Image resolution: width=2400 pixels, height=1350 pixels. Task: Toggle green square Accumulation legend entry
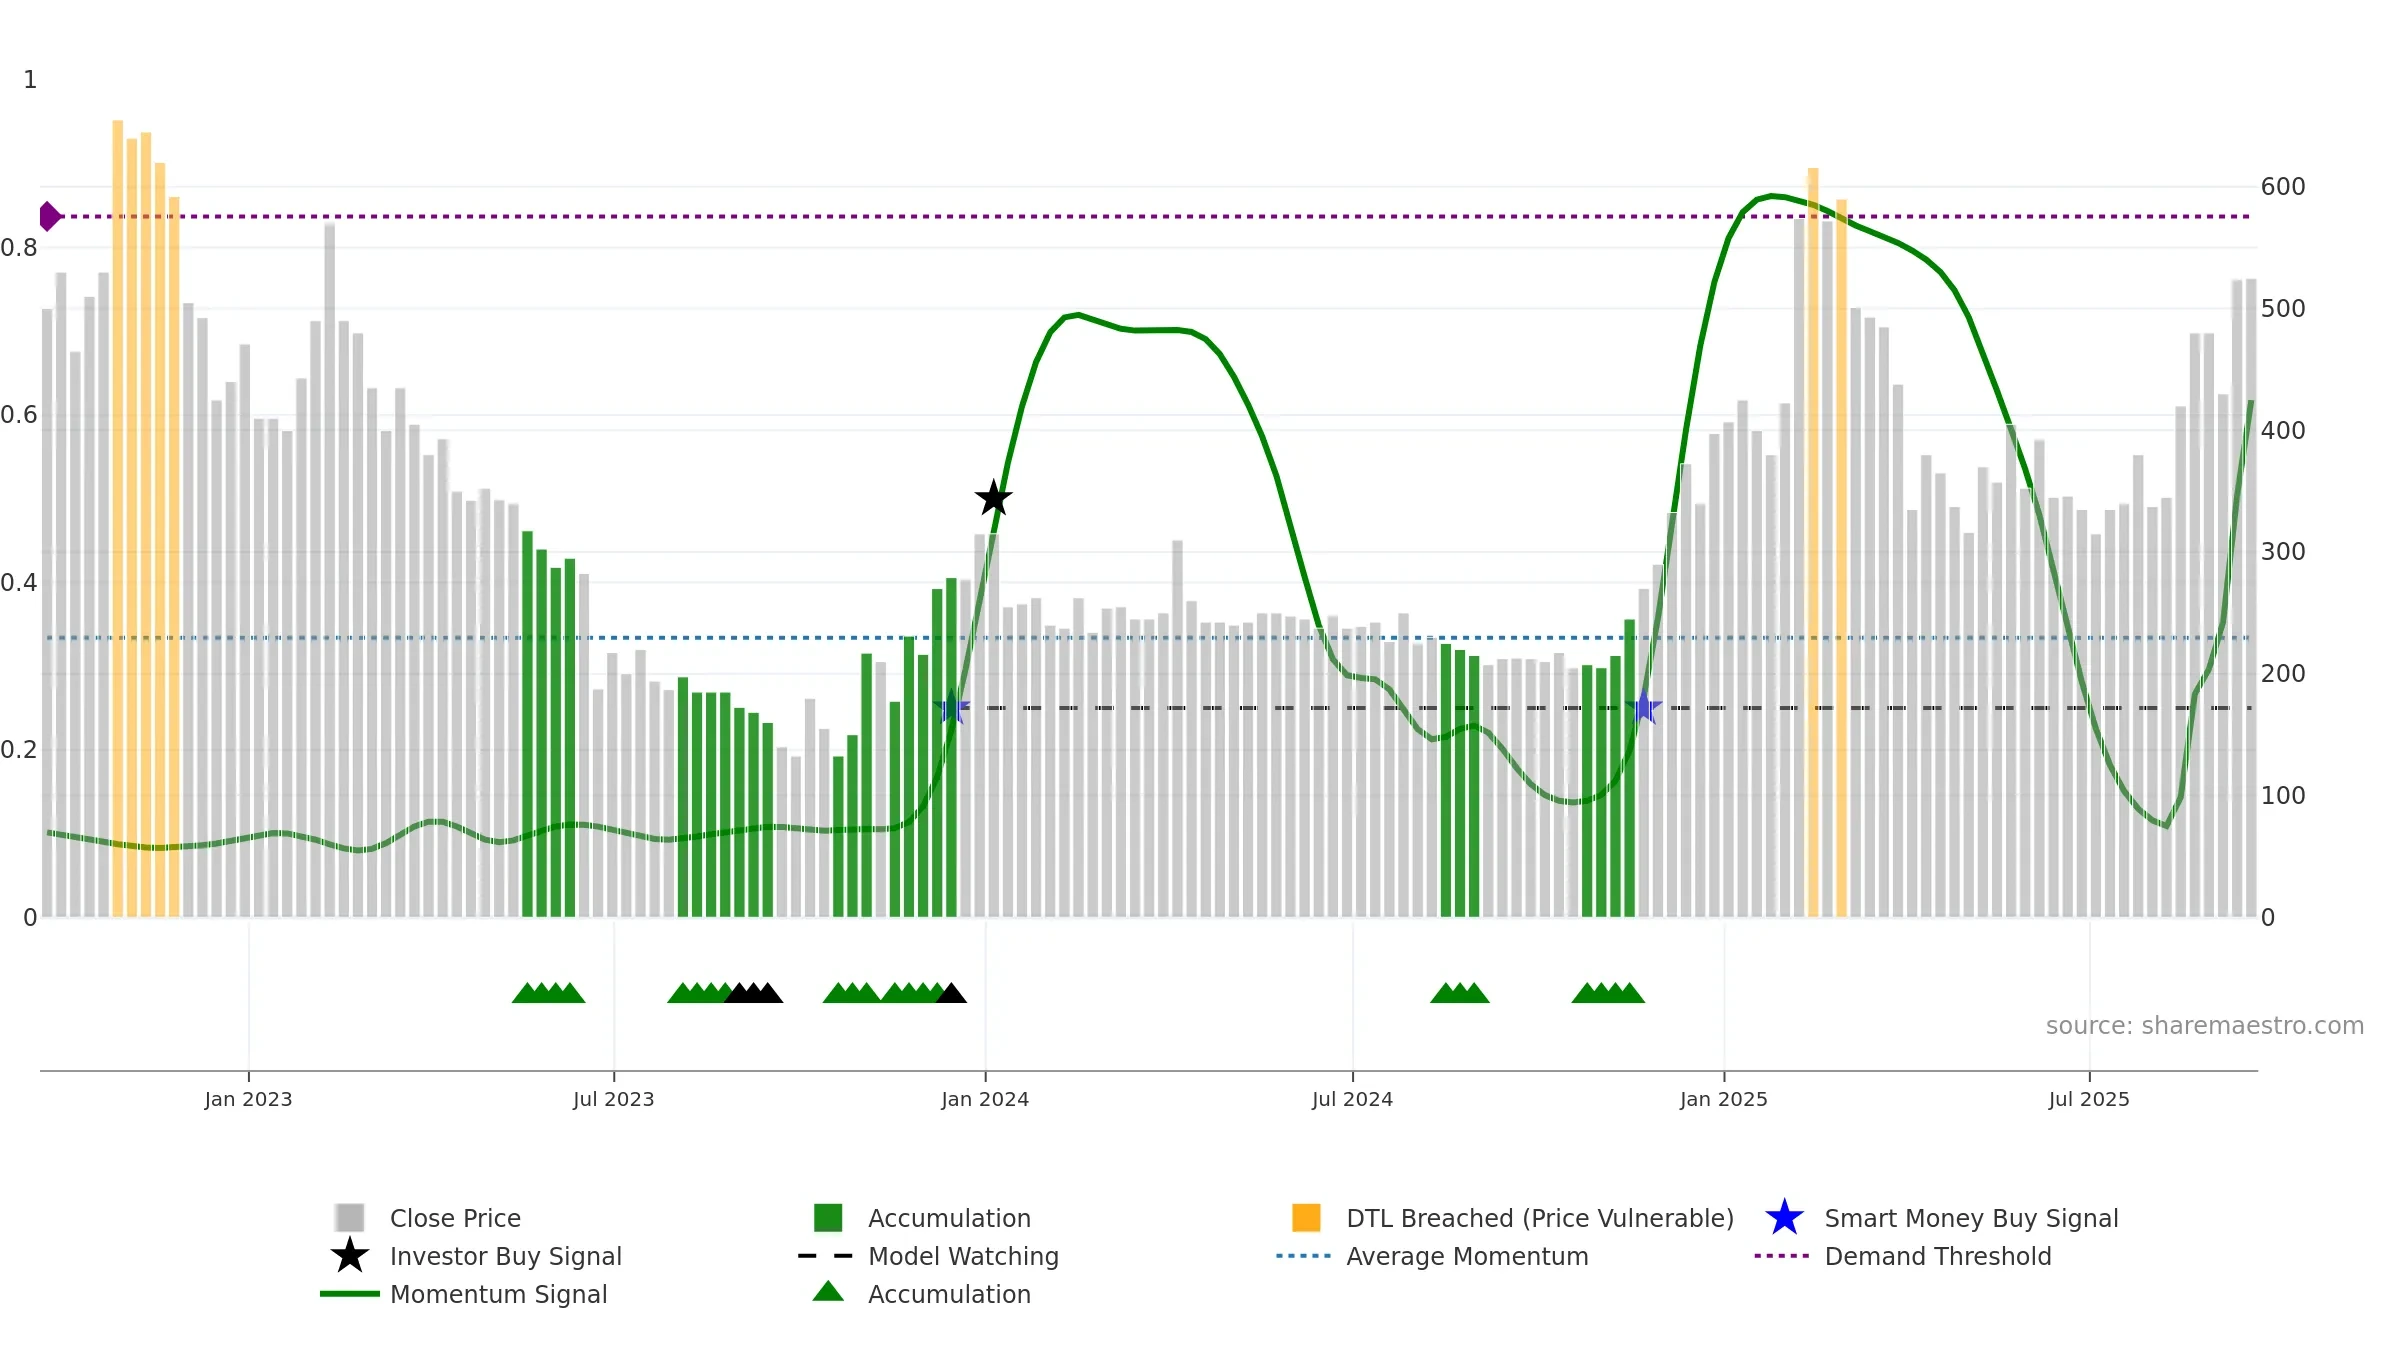coord(921,1218)
